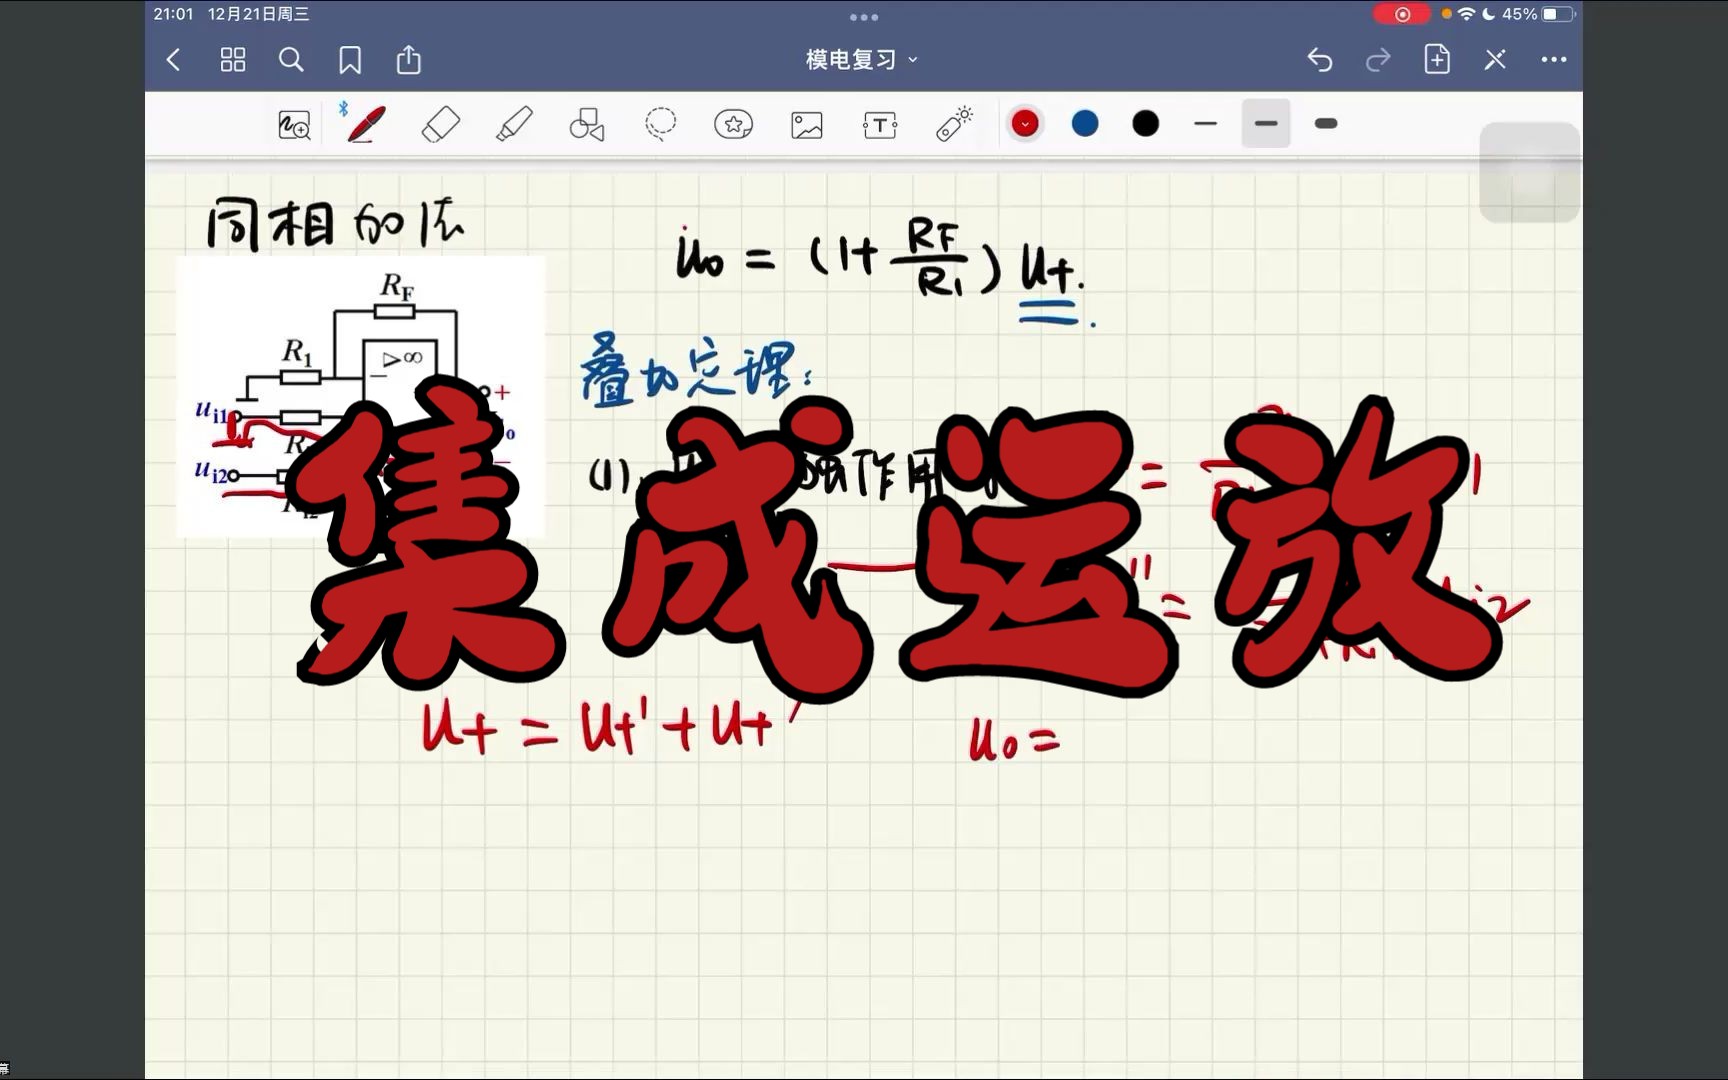This screenshot has height=1080, width=1728.
Task: Open the red color options dropdown
Action: pos(1024,122)
